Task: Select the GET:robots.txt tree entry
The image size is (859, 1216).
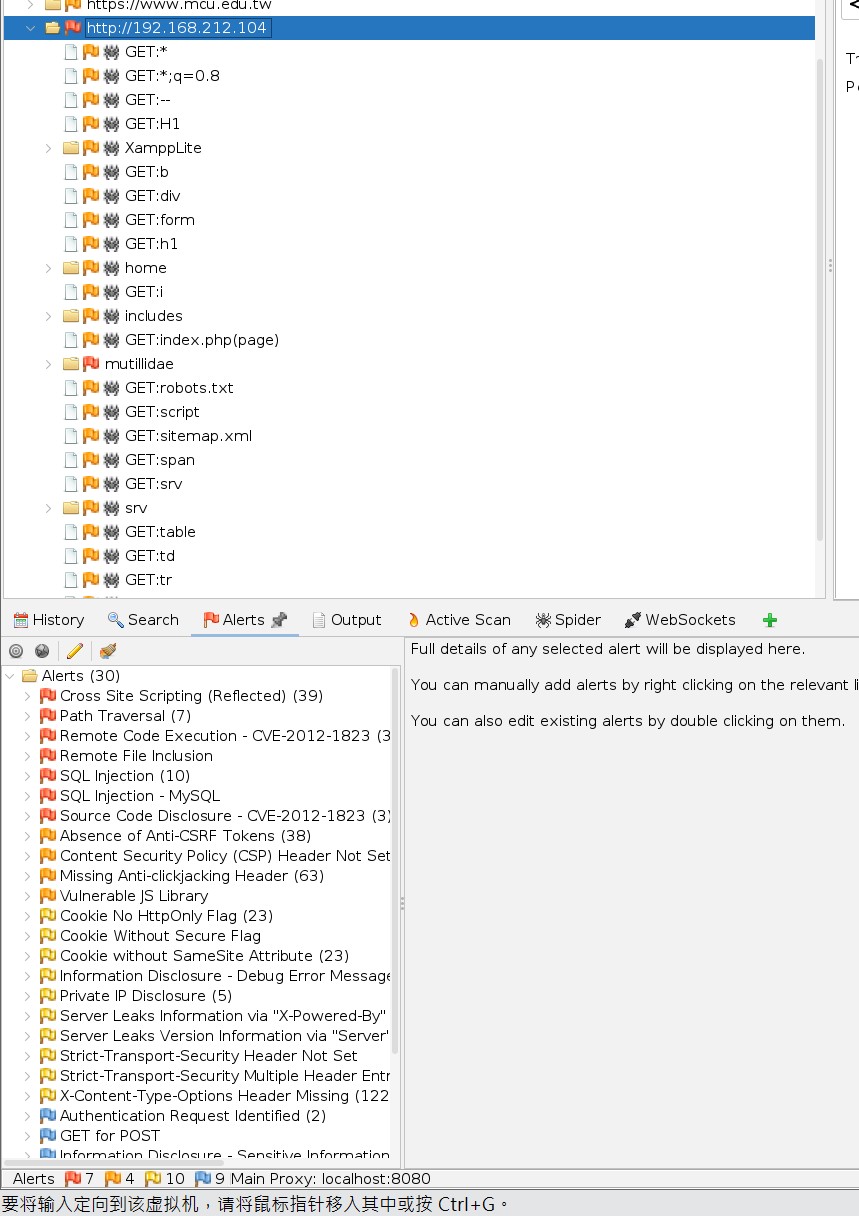Action: pos(178,388)
